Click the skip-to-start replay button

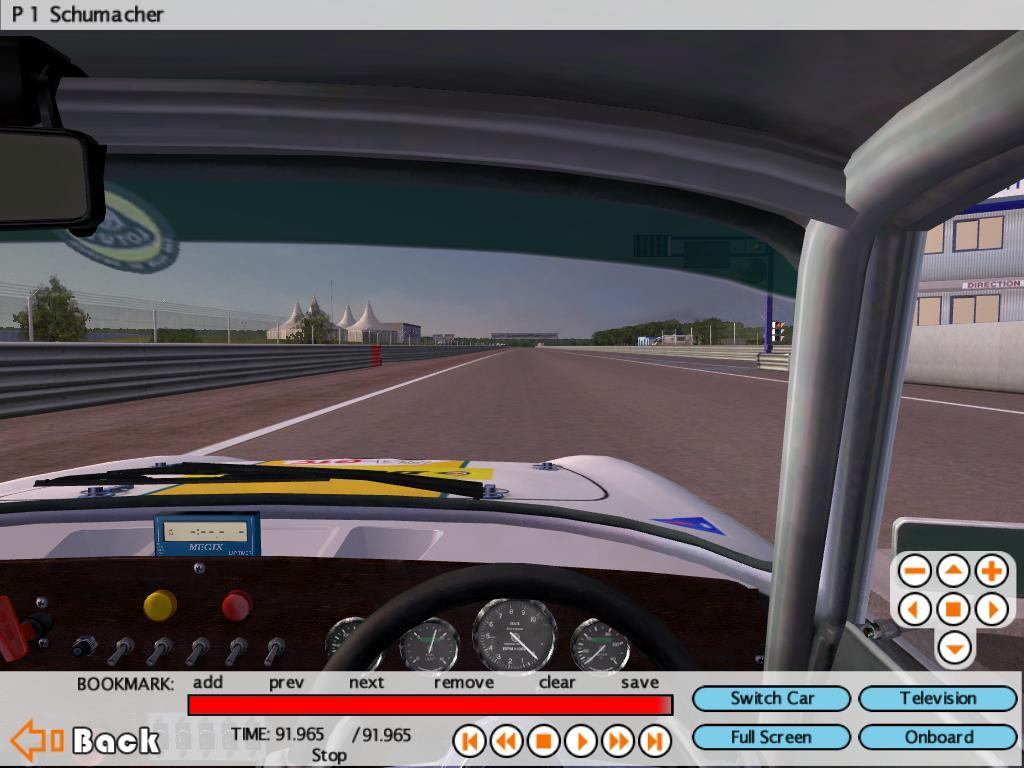click(x=469, y=741)
